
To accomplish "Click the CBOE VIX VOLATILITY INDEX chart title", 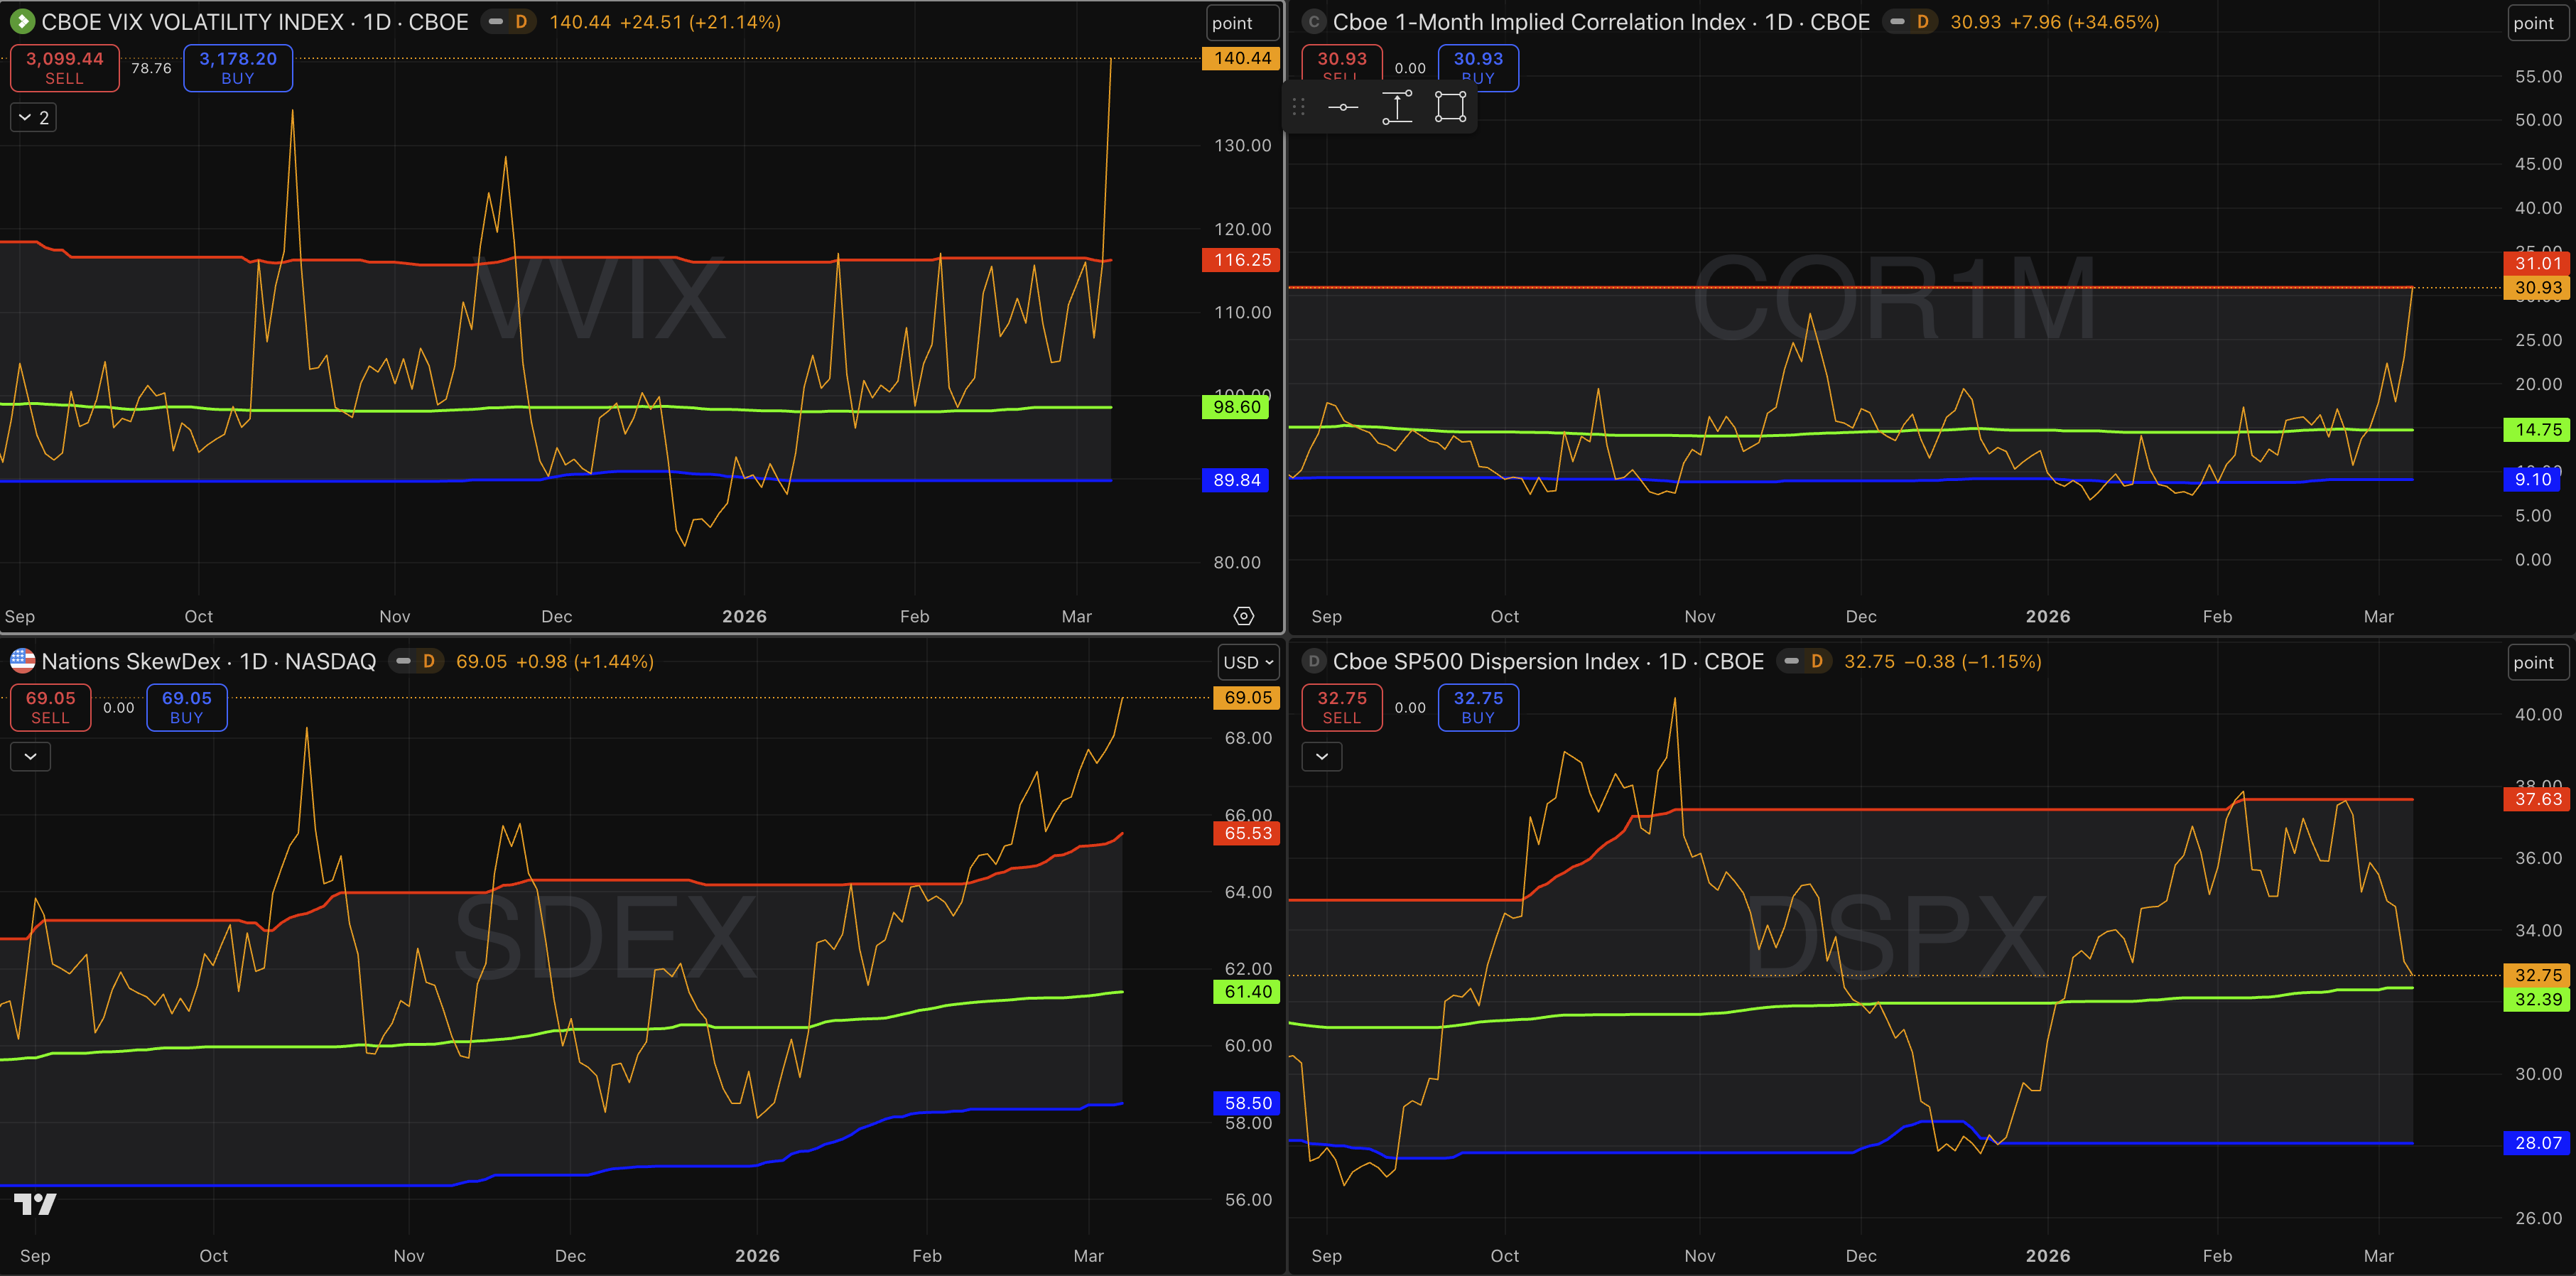I will coord(255,22).
